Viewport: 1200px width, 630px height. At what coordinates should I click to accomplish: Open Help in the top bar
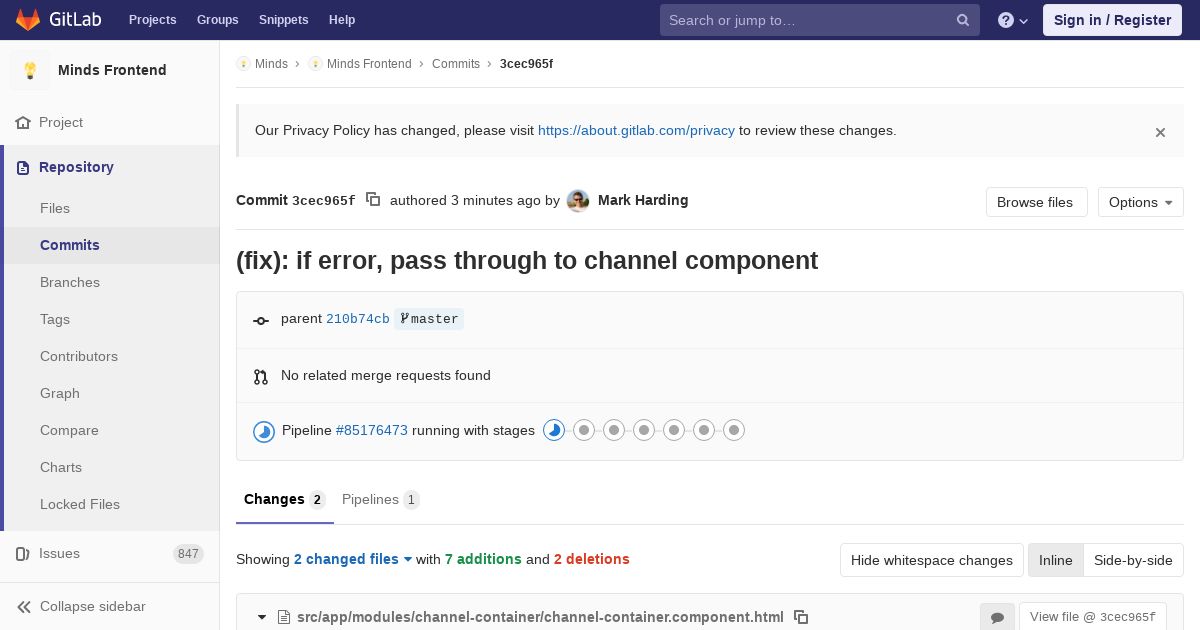click(x=342, y=20)
